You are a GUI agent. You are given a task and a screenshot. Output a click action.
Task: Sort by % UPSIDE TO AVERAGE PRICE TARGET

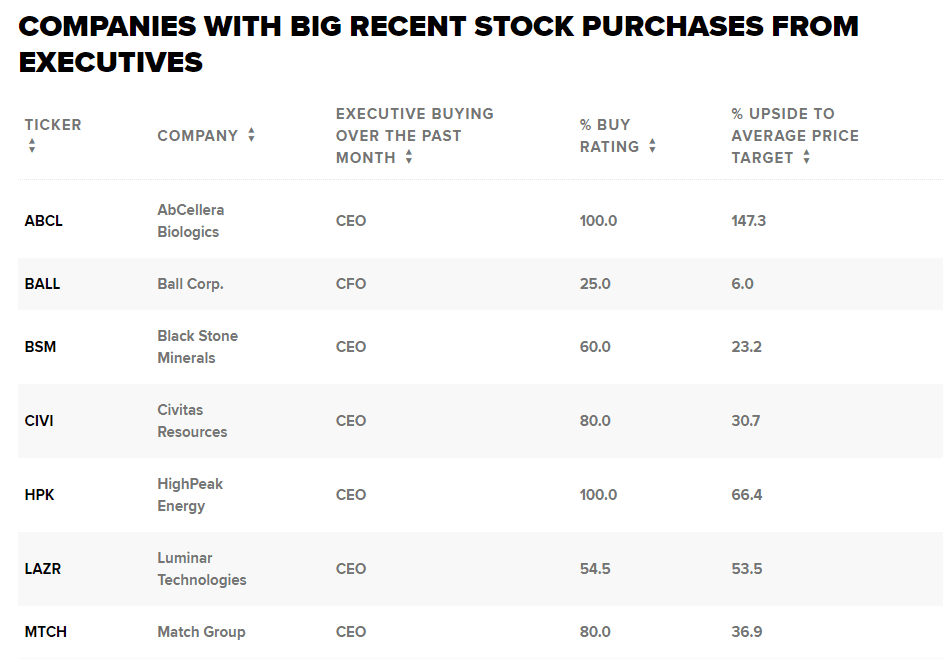click(x=794, y=135)
